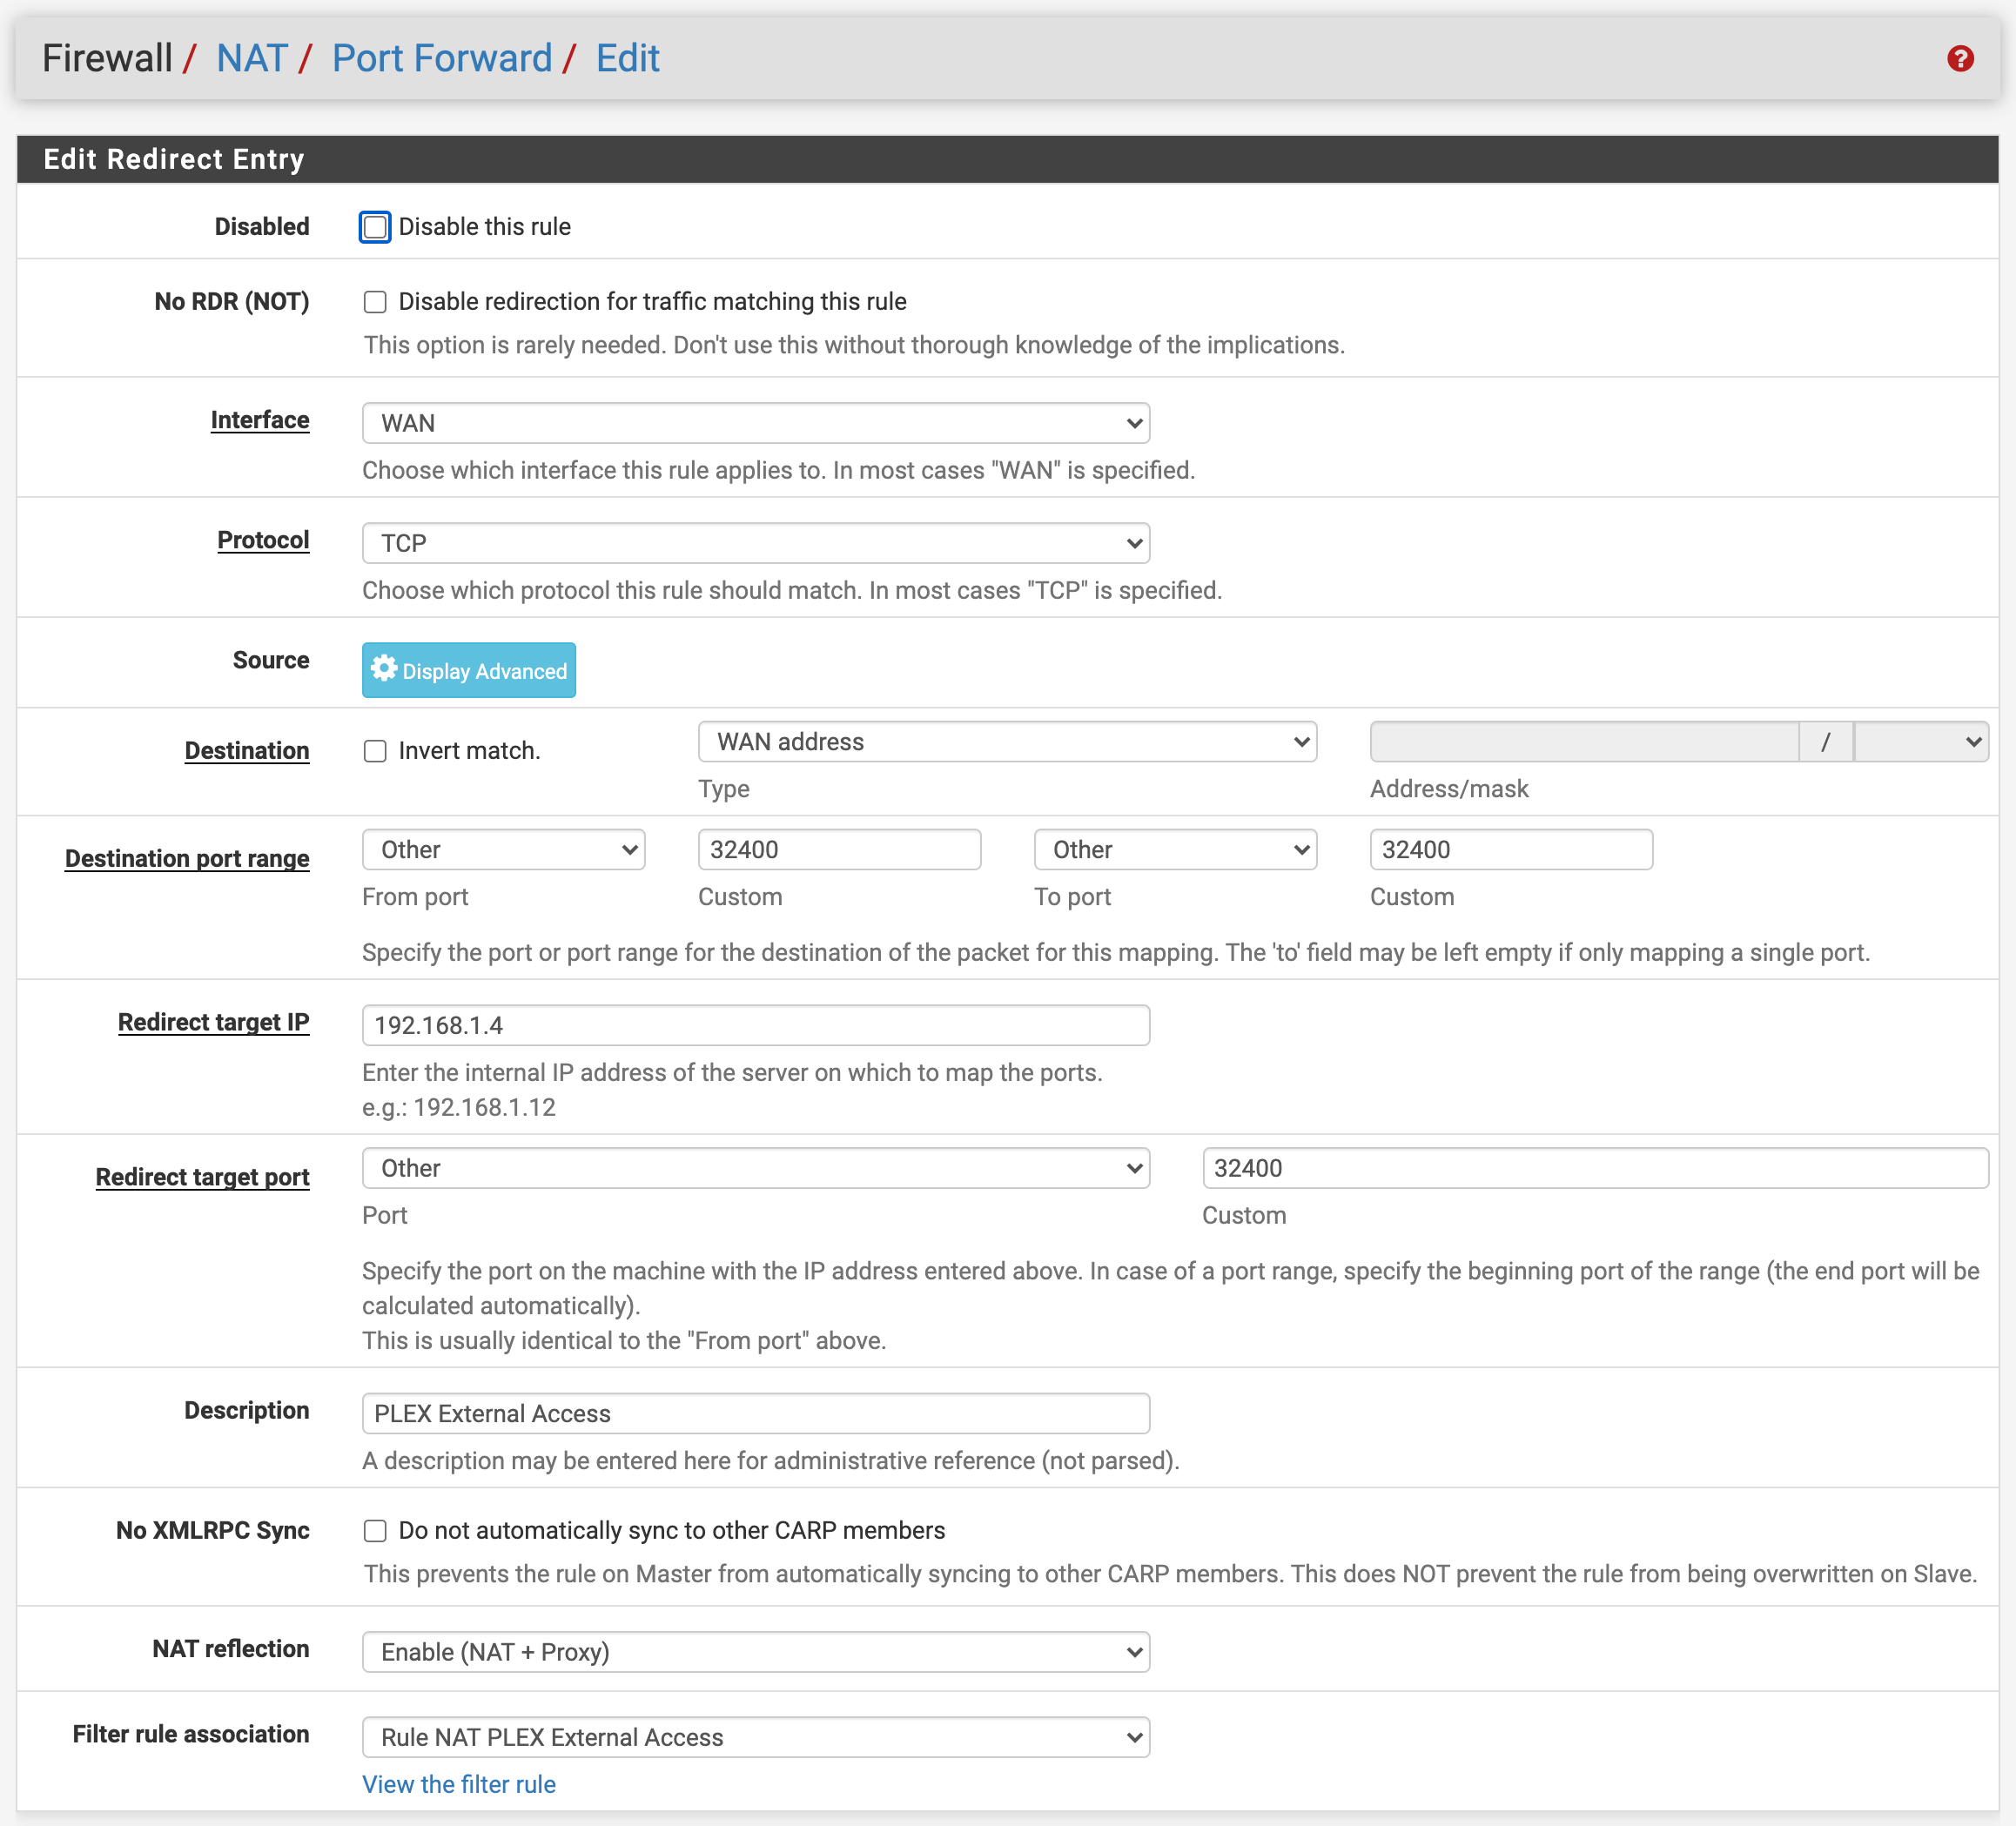Open the Interface WAN dropdown
This screenshot has height=1826, width=2016.
coord(755,423)
